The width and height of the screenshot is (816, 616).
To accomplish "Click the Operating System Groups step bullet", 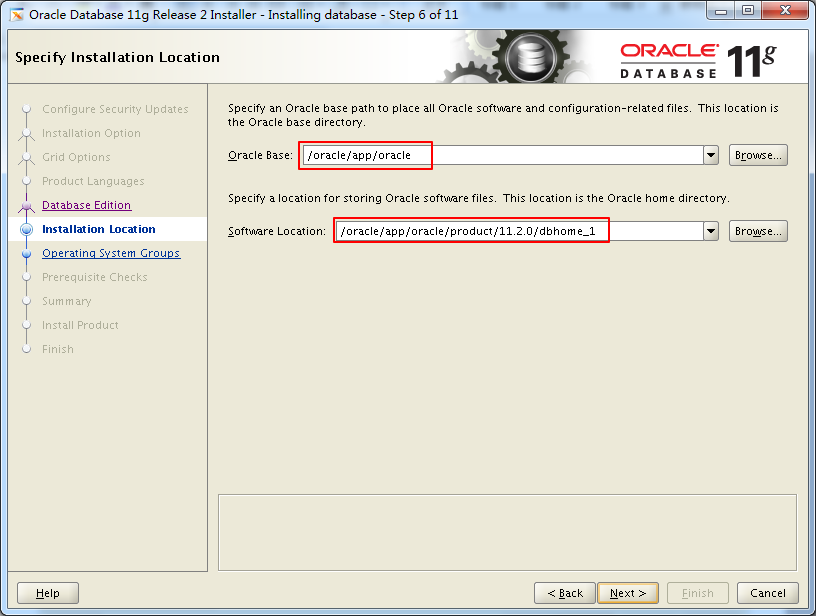I will [27, 253].
